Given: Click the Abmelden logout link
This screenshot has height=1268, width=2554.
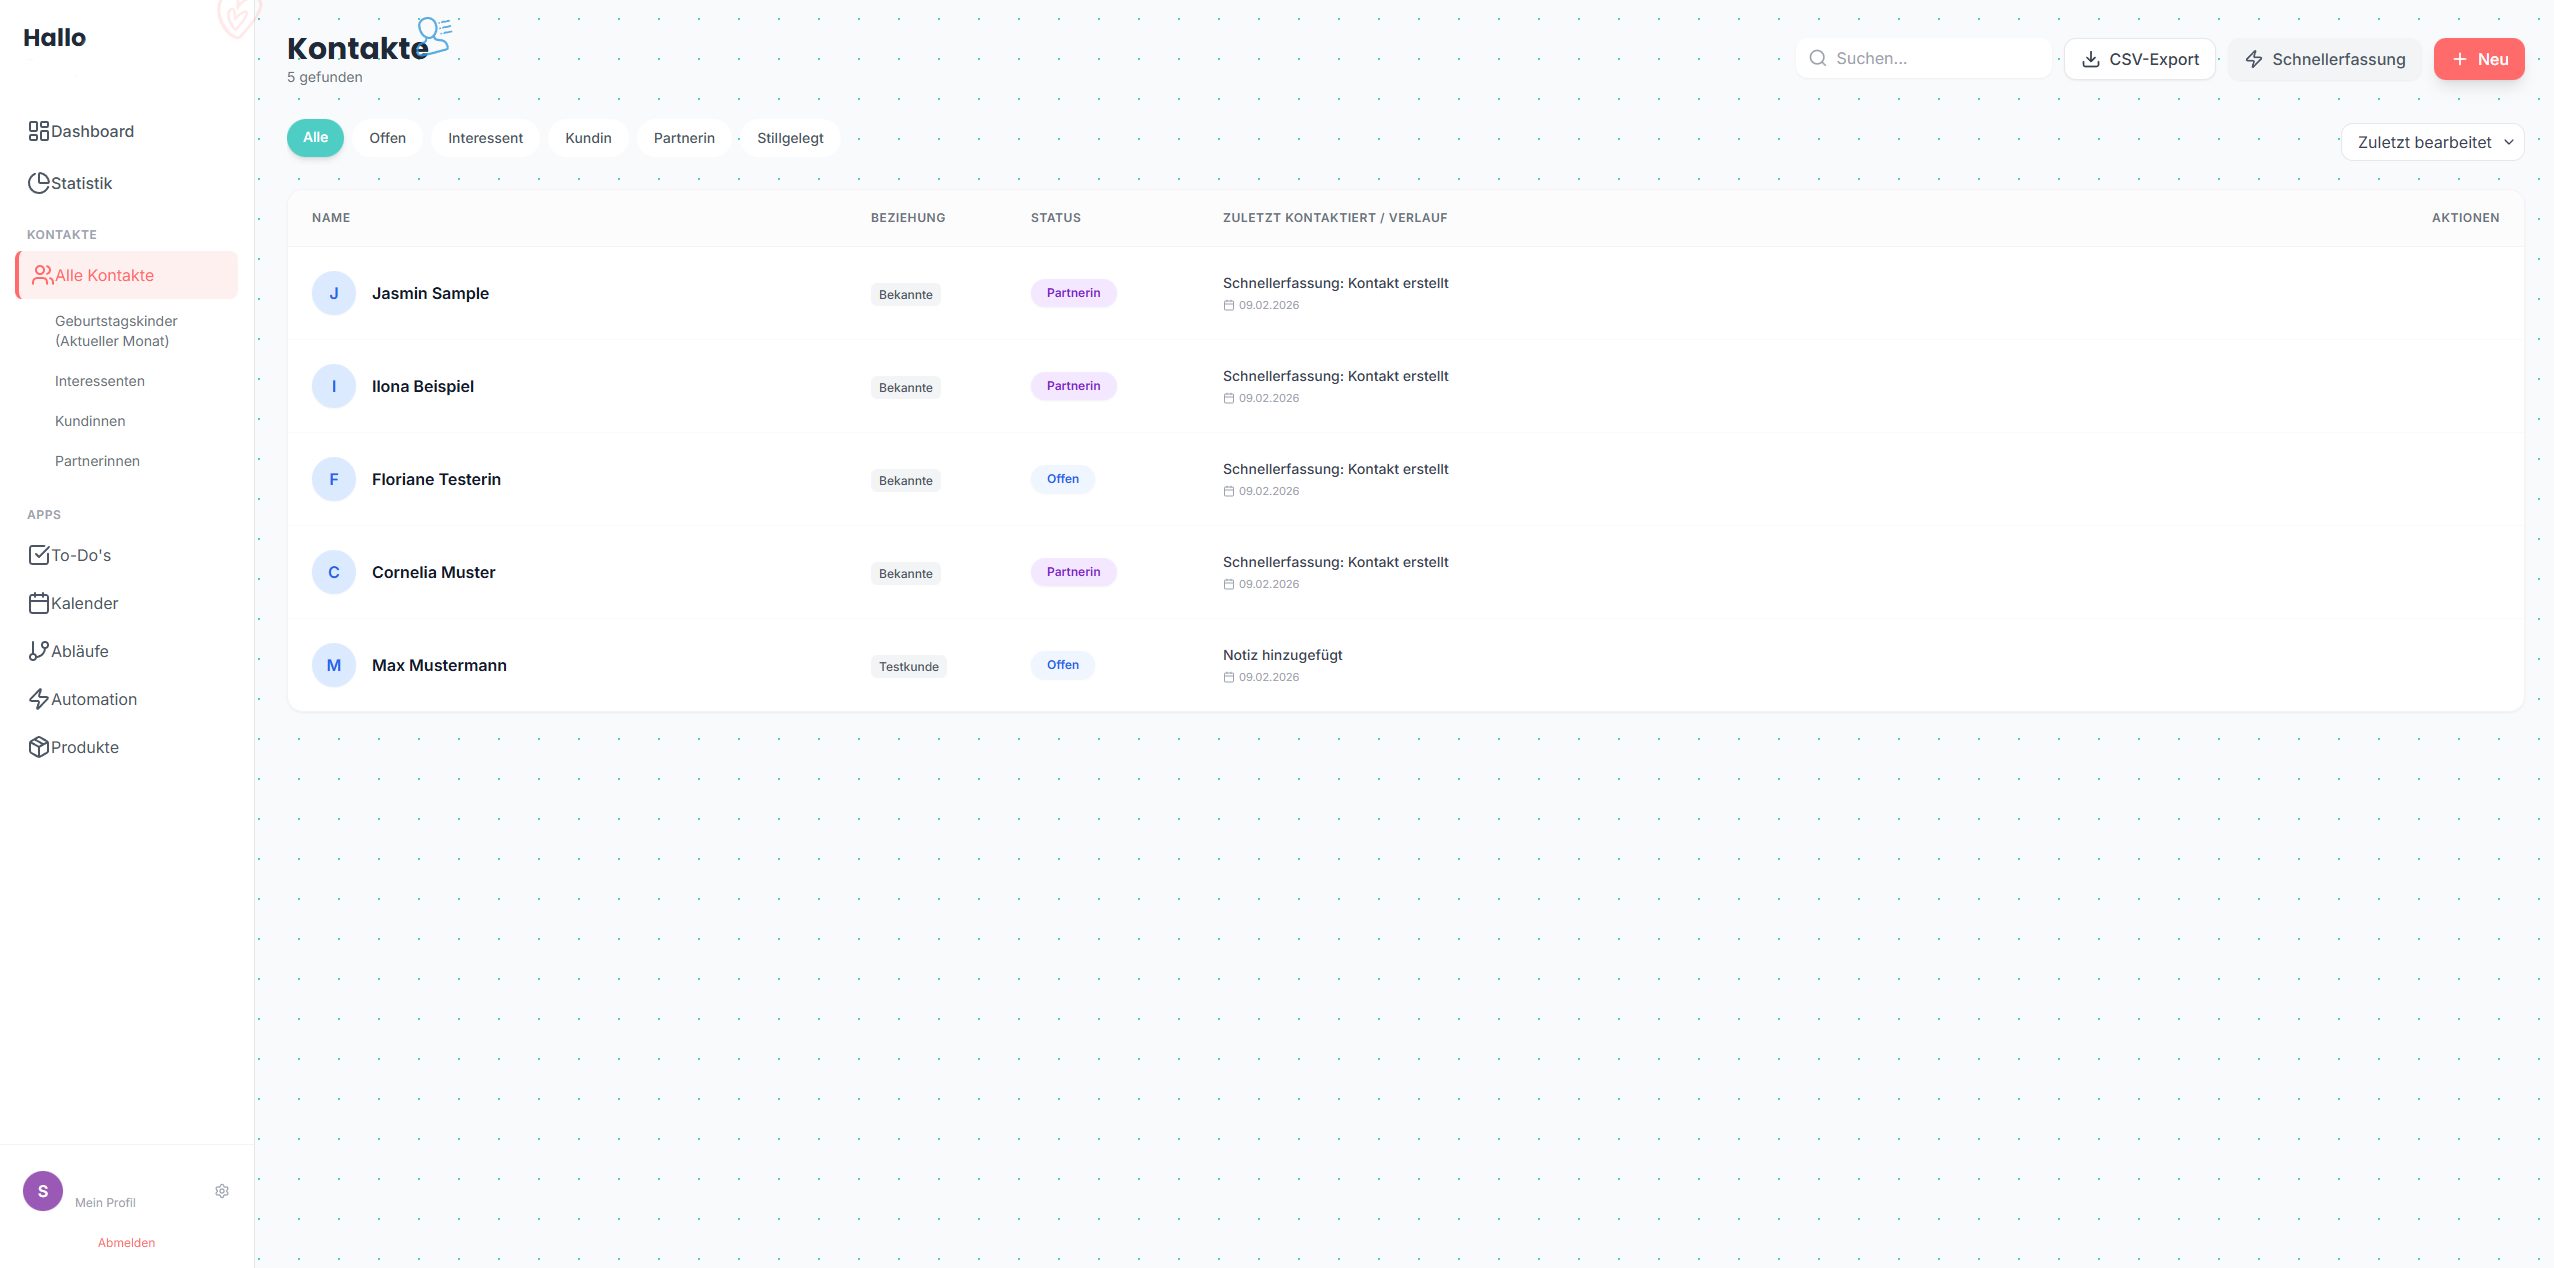Looking at the screenshot, I should 126,1243.
